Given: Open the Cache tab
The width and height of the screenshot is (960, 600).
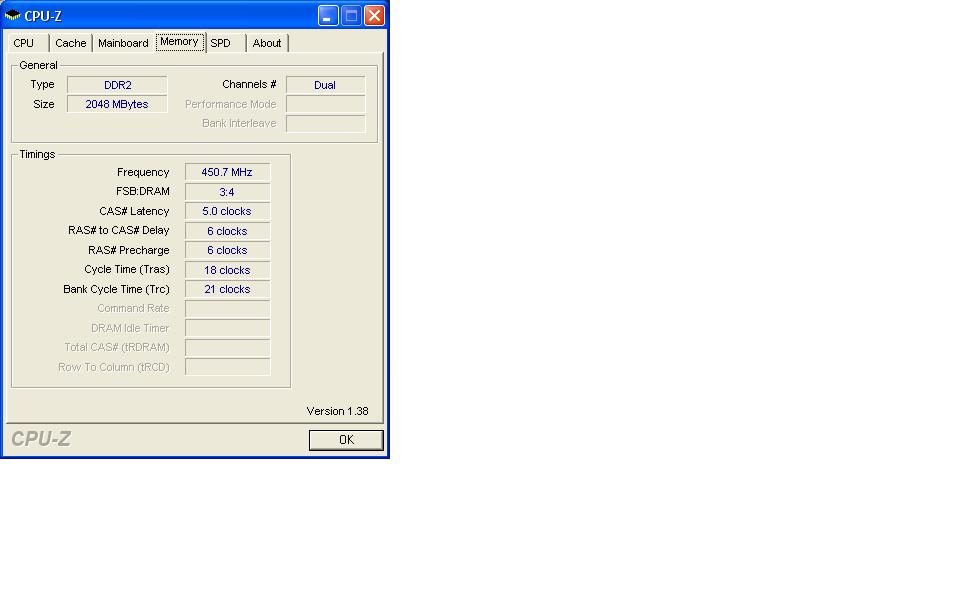Looking at the screenshot, I should pos(70,43).
